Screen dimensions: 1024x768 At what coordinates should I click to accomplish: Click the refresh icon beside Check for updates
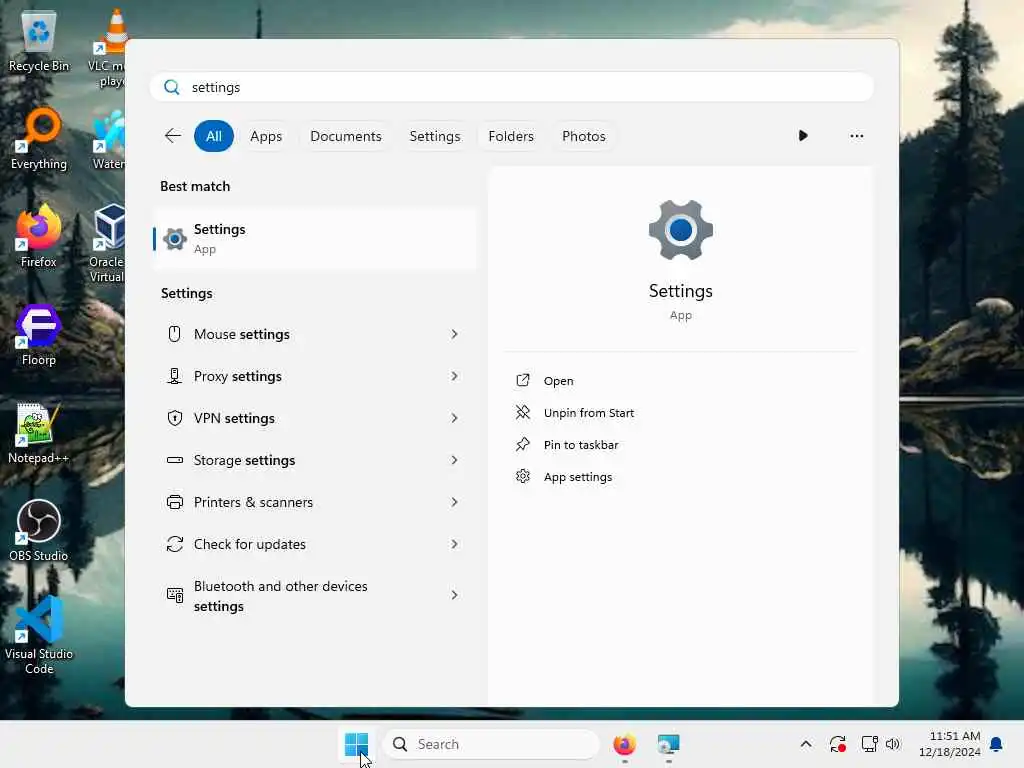click(x=174, y=544)
